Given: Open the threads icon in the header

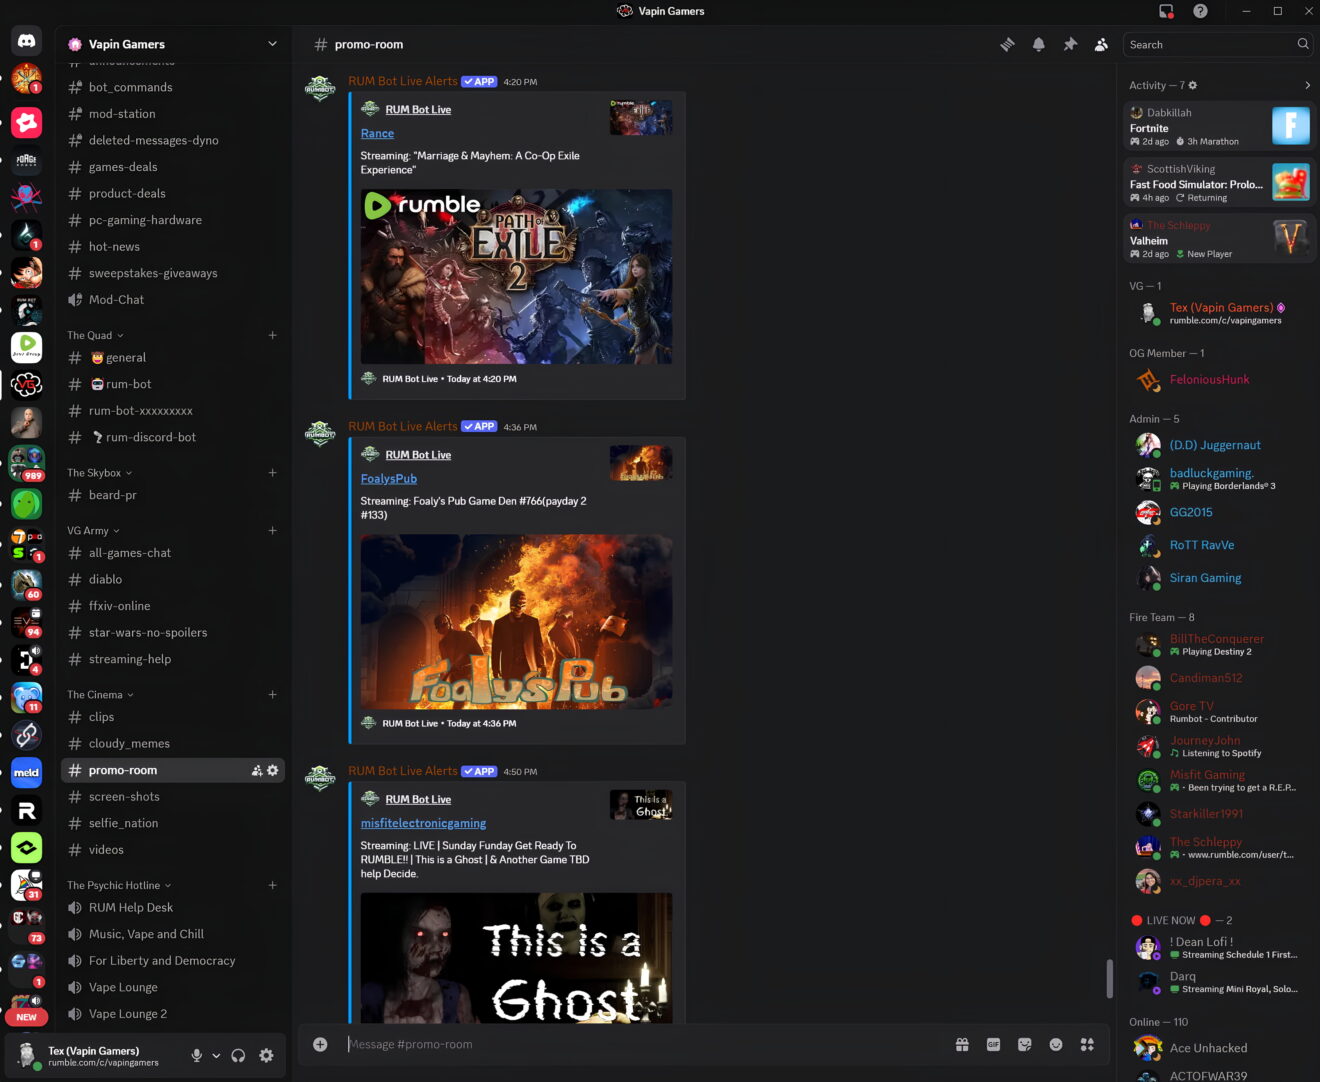Looking at the screenshot, I should point(1007,44).
